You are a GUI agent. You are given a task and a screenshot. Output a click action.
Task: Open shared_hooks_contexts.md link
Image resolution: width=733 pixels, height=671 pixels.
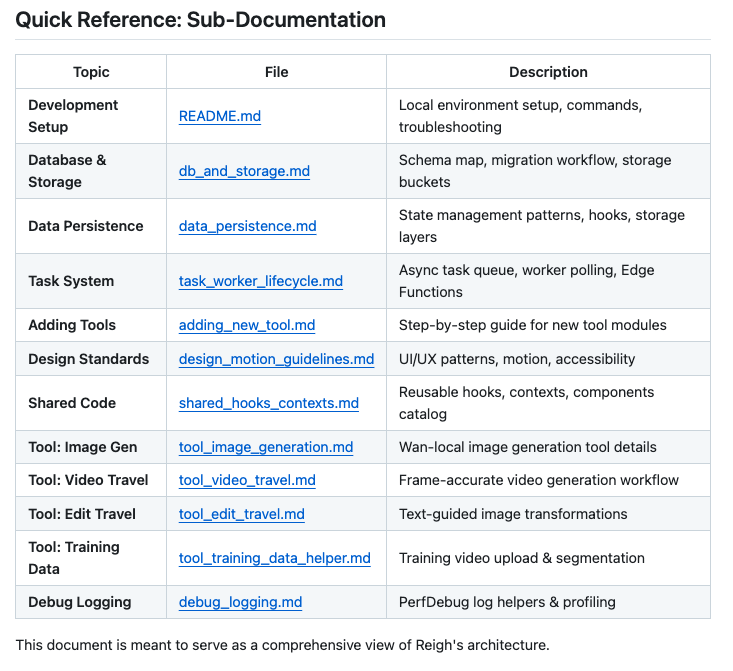(x=269, y=403)
